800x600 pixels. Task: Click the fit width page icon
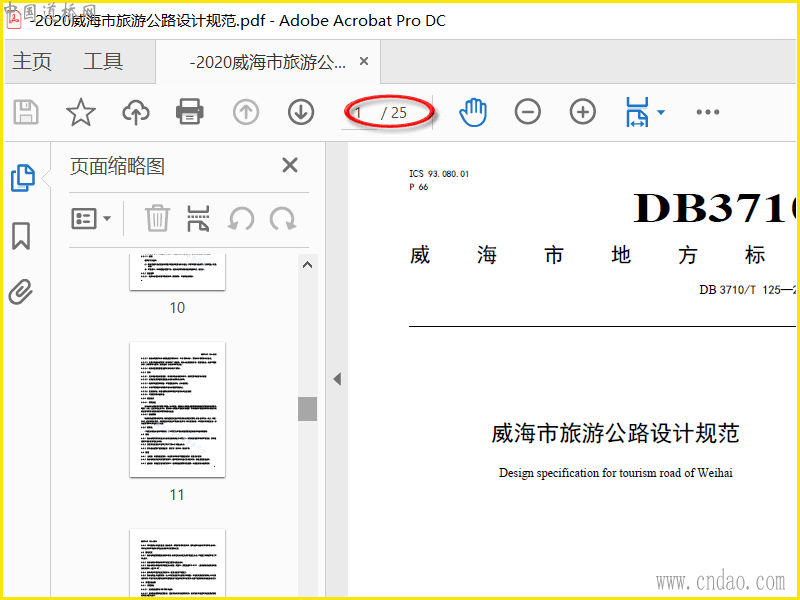click(x=637, y=112)
